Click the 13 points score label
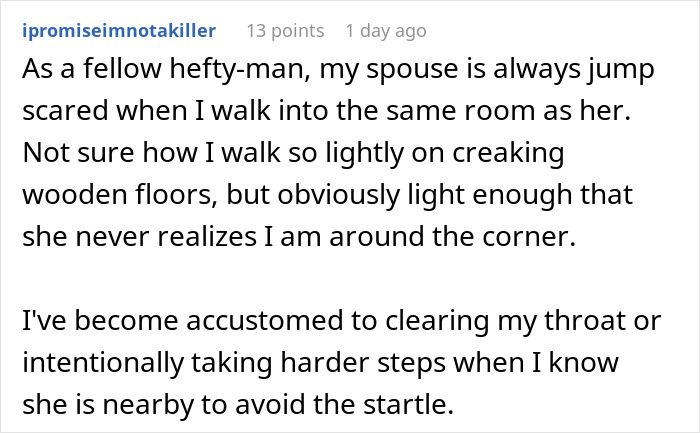Viewport: 700px width, 433px height. coord(286,31)
